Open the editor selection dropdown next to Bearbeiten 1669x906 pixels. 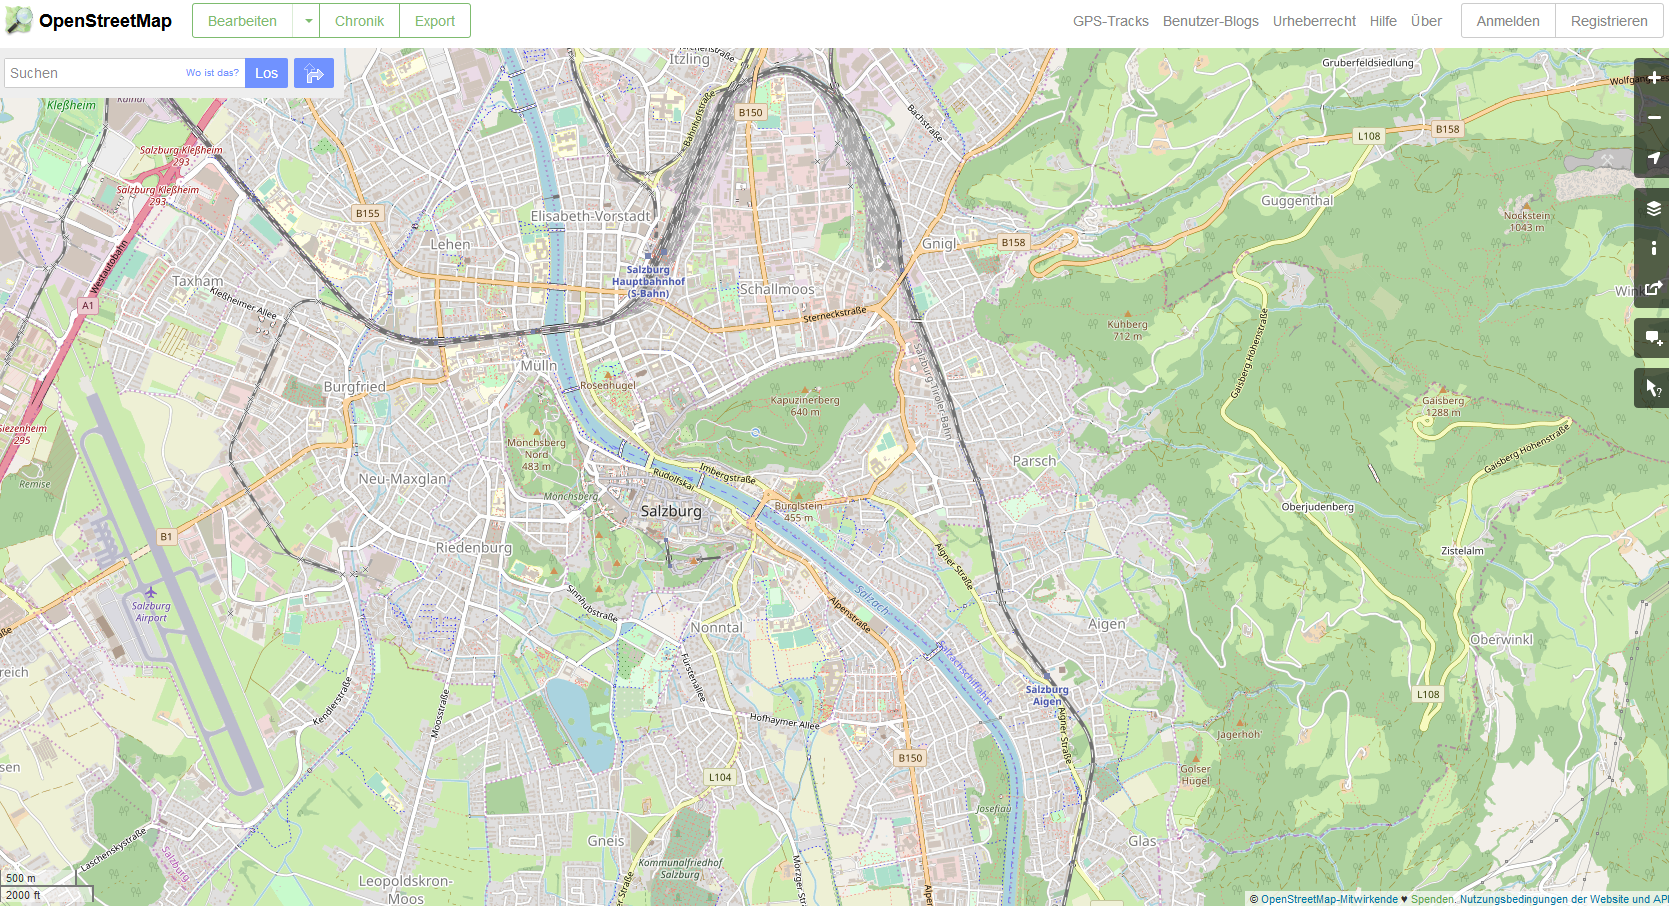(x=307, y=20)
